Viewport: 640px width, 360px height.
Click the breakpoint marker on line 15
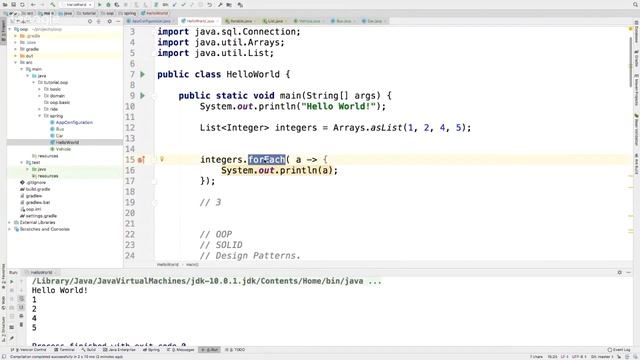click(141, 160)
